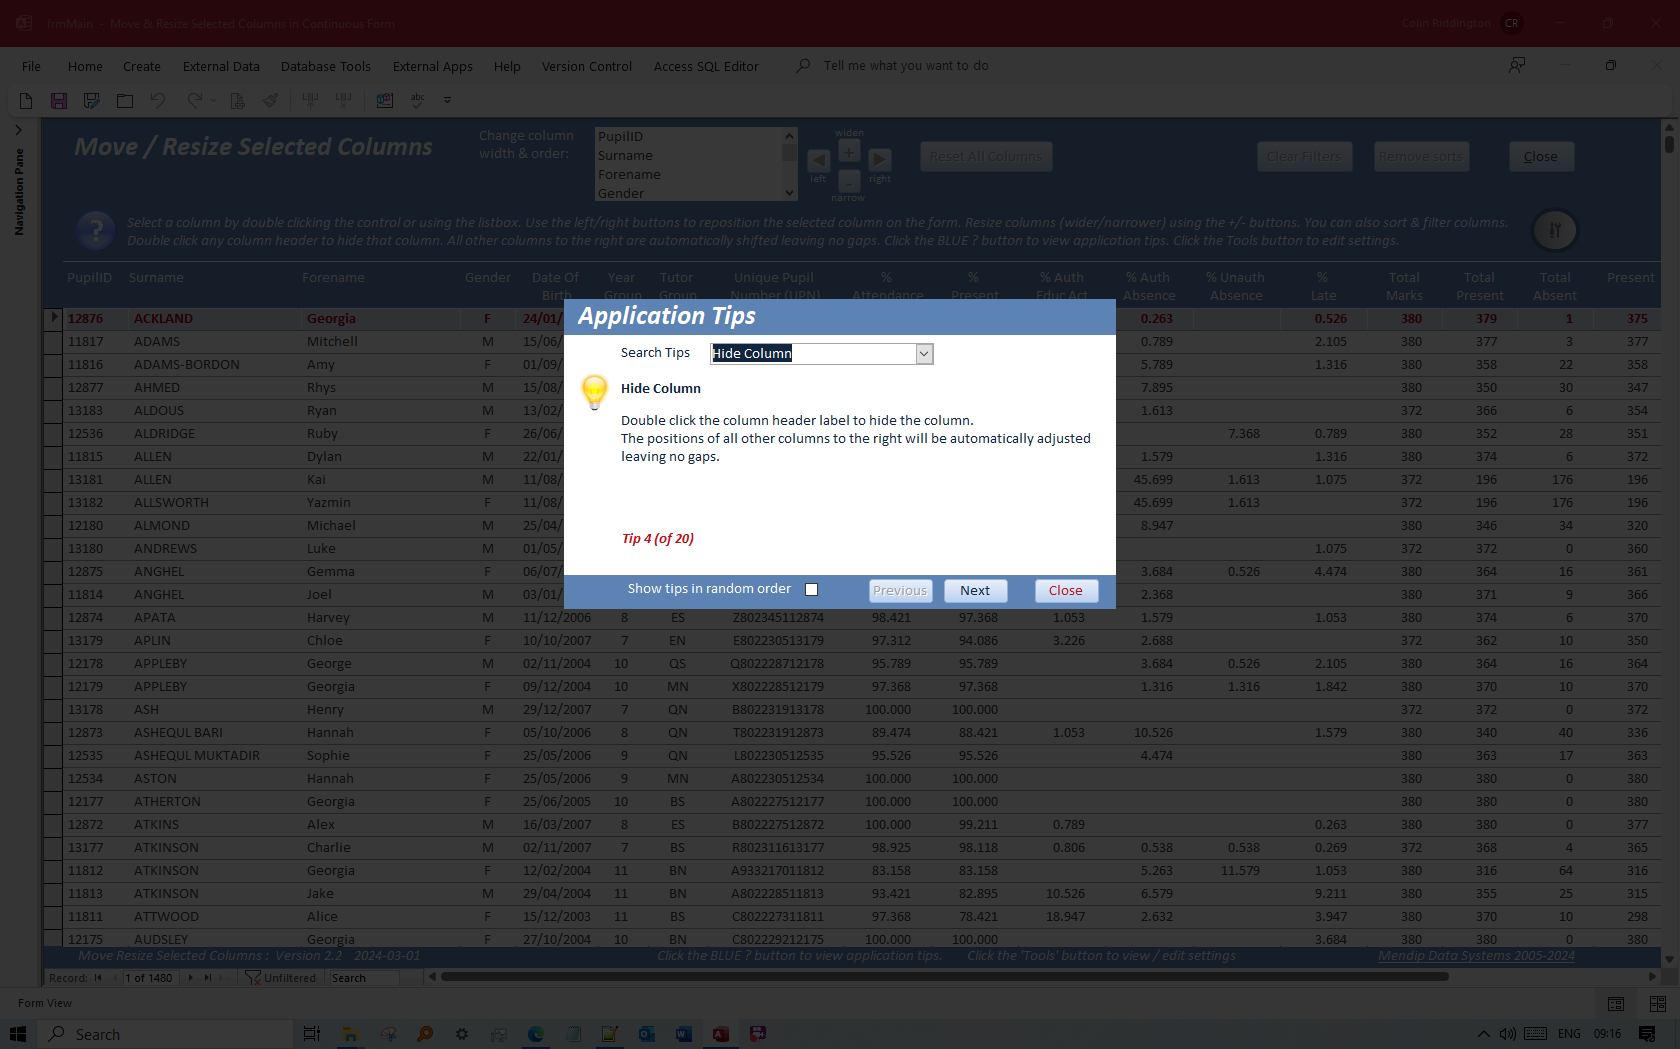Click the Spelling abc check icon
The height and width of the screenshot is (1049, 1680).
pos(418,100)
